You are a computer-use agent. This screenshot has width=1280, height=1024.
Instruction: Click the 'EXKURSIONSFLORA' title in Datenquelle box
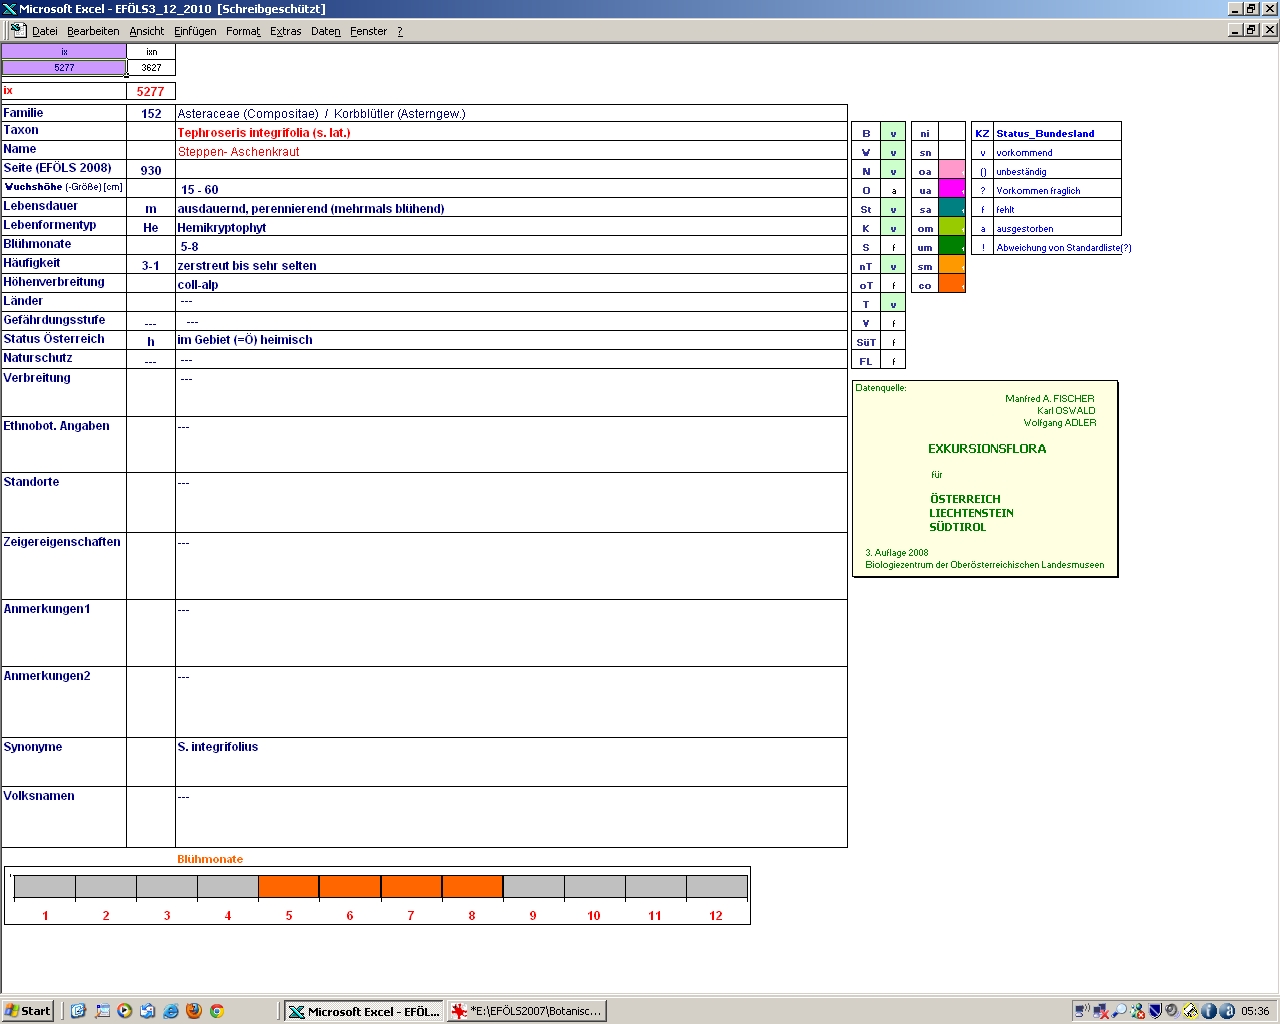click(987, 449)
